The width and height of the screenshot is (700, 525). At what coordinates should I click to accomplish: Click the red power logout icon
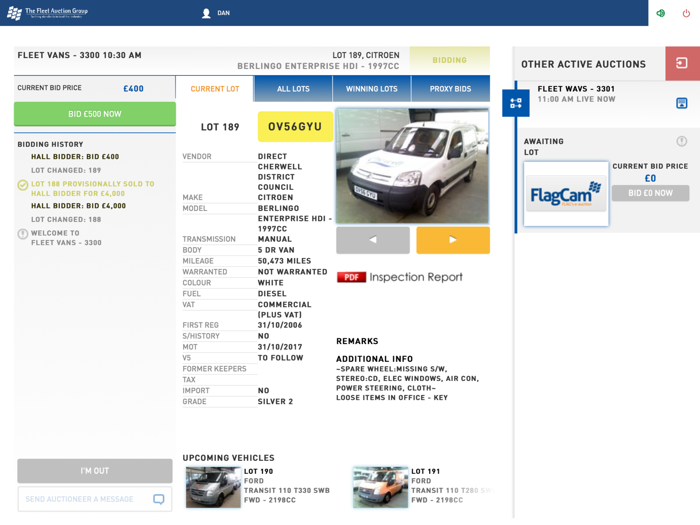tap(686, 13)
